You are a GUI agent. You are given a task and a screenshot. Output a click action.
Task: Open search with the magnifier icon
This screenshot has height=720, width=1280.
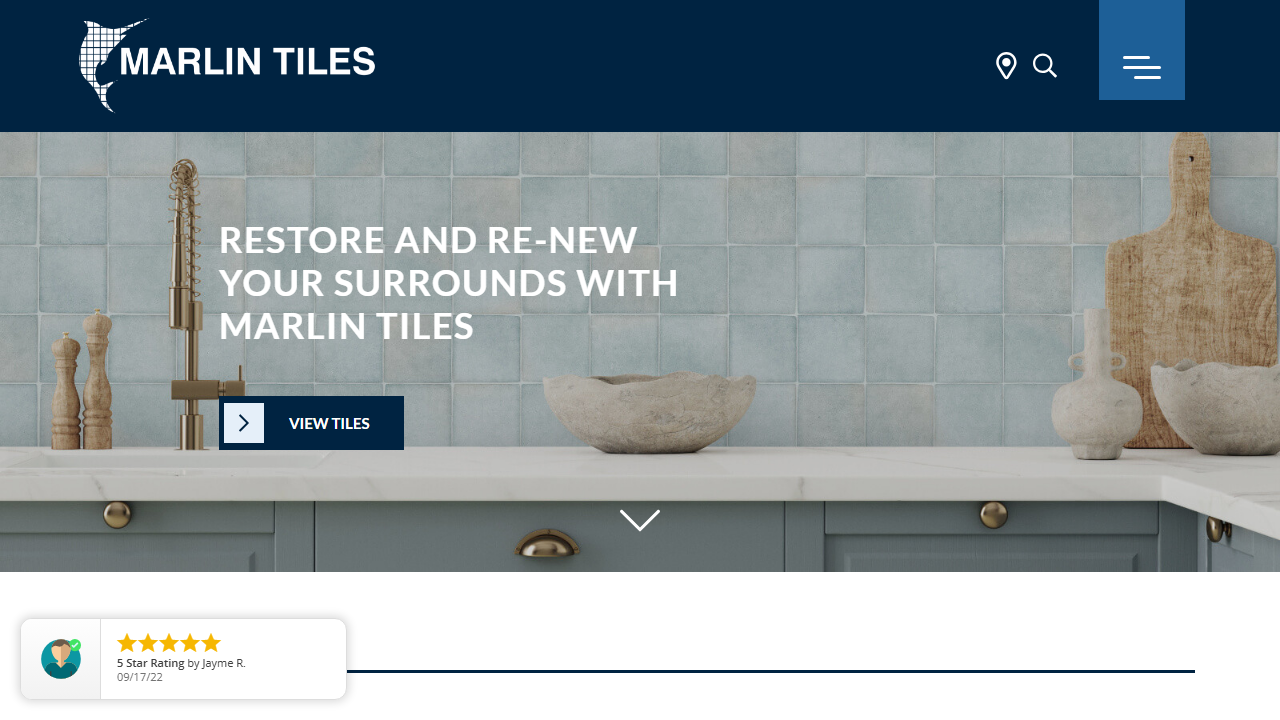click(1045, 66)
